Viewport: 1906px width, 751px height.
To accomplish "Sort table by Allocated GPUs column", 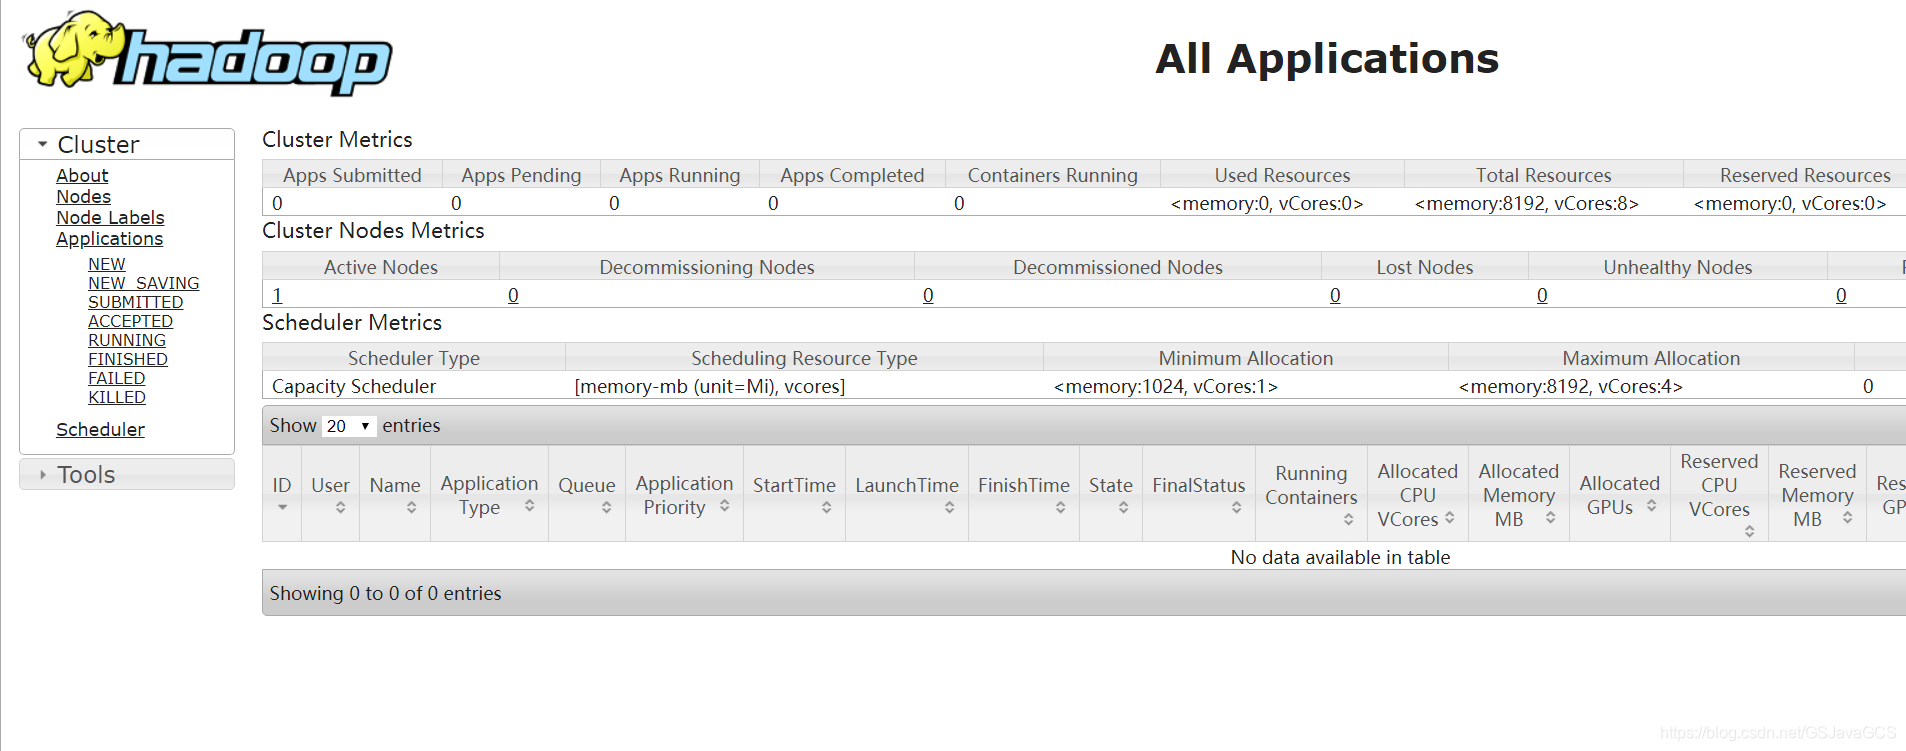I will point(1619,494).
